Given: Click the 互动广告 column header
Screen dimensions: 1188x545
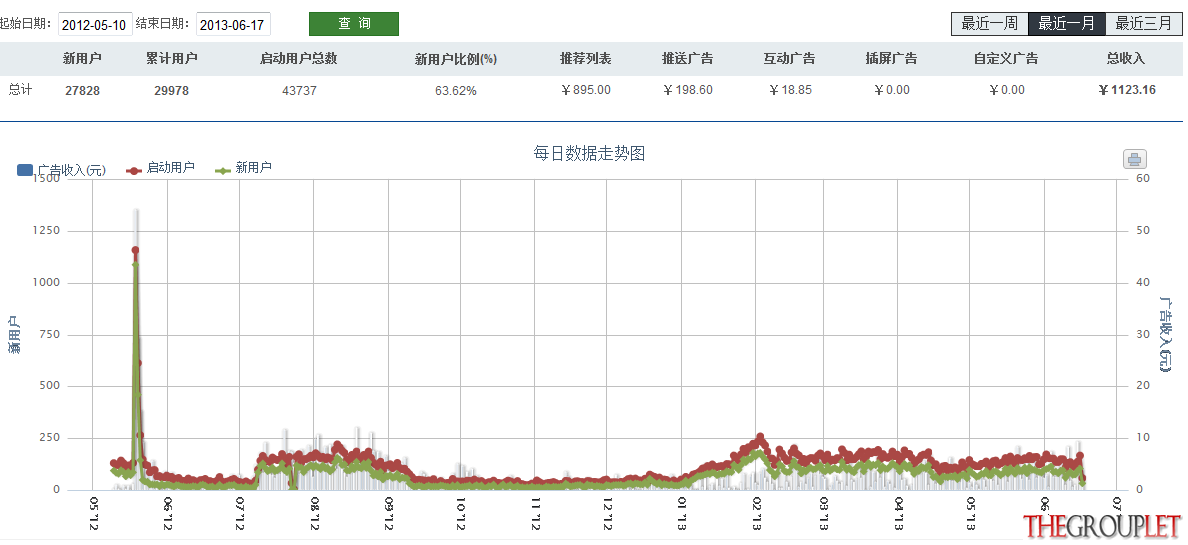Looking at the screenshot, I should 789,58.
